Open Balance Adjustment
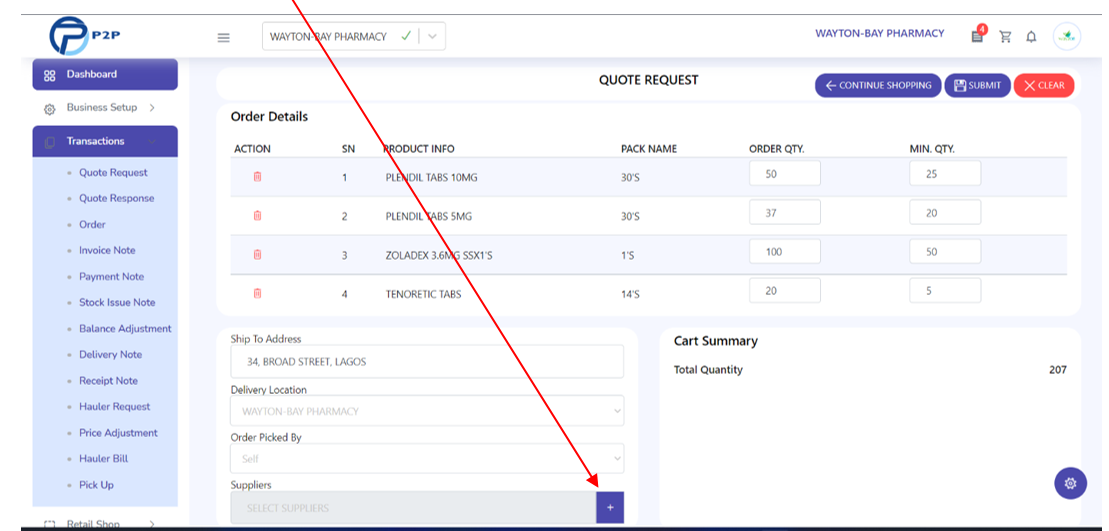1109x531 pixels. (125, 329)
